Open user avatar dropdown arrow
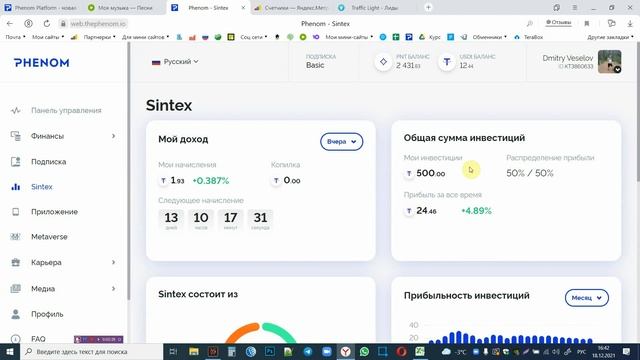 pyautogui.click(x=618, y=70)
